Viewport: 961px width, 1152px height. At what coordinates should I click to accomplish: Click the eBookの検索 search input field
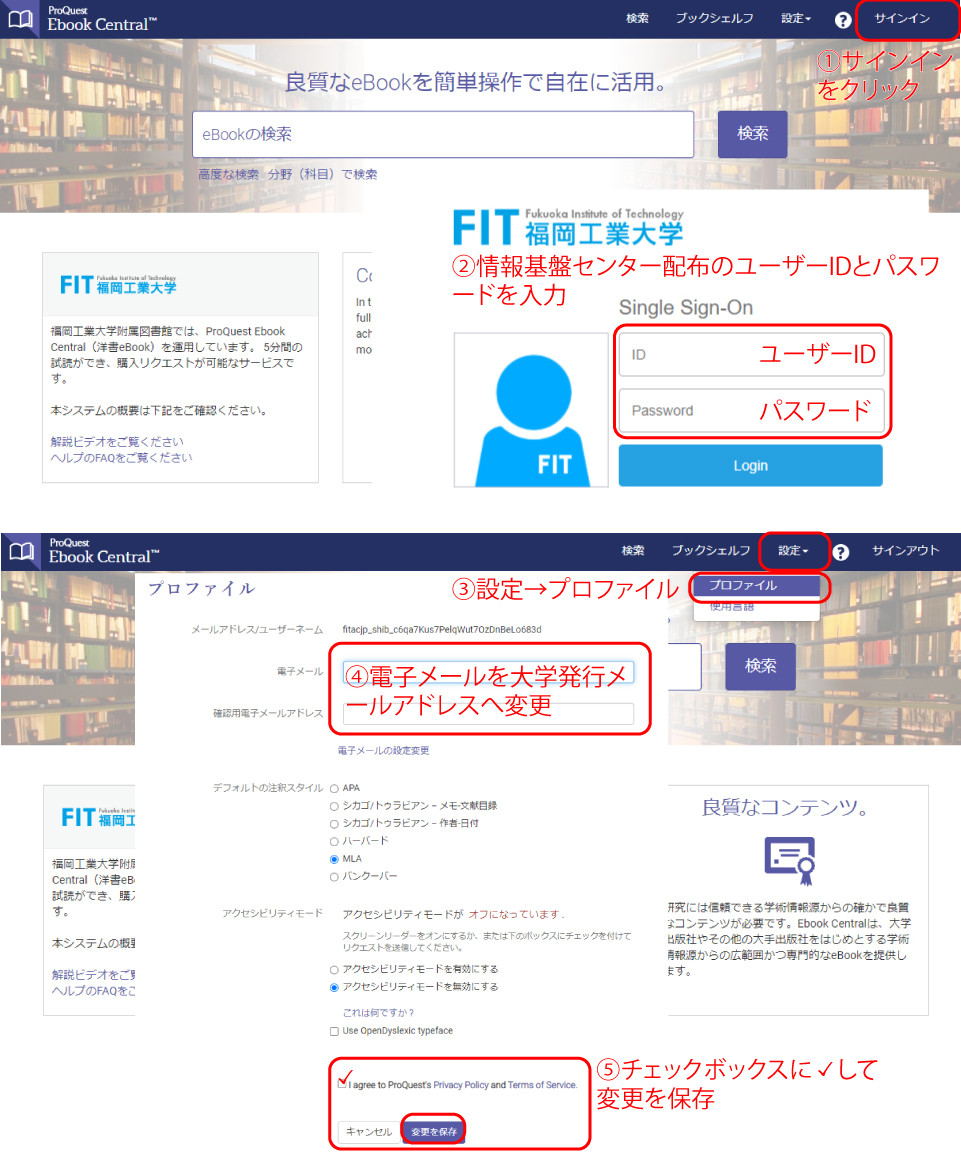point(443,134)
